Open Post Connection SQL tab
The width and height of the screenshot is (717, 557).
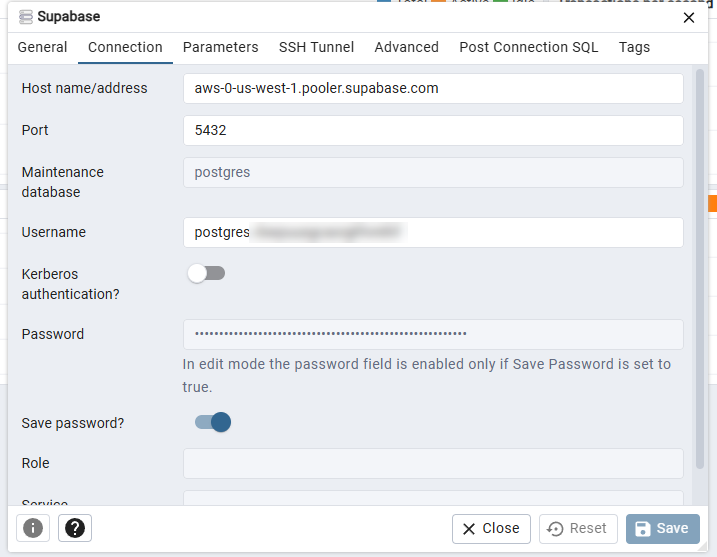tap(528, 47)
